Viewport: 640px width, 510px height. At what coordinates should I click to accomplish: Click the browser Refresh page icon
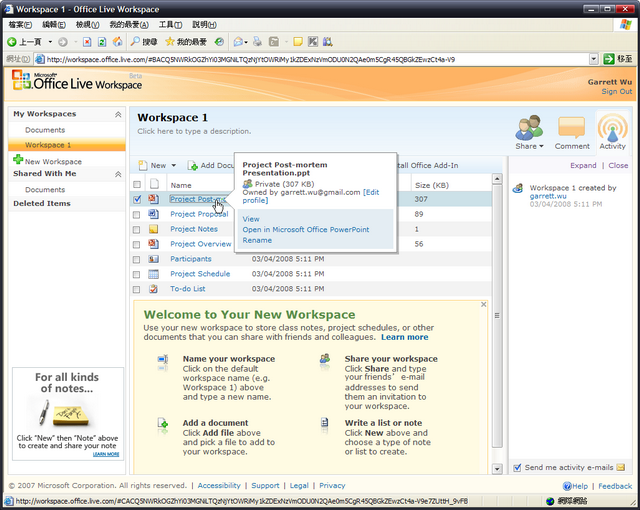(x=102, y=42)
